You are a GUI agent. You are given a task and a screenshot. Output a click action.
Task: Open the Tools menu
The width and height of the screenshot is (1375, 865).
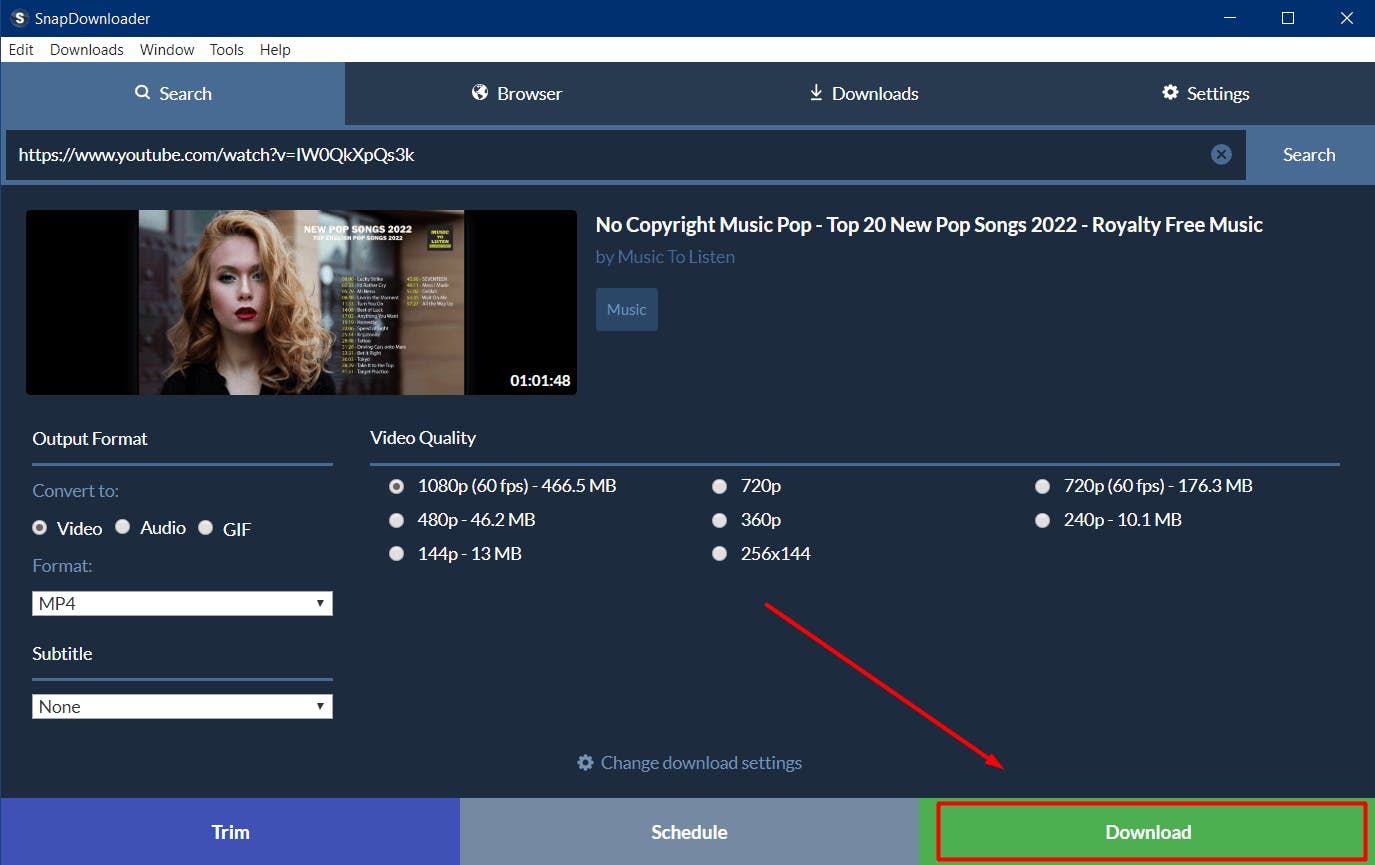coord(227,49)
